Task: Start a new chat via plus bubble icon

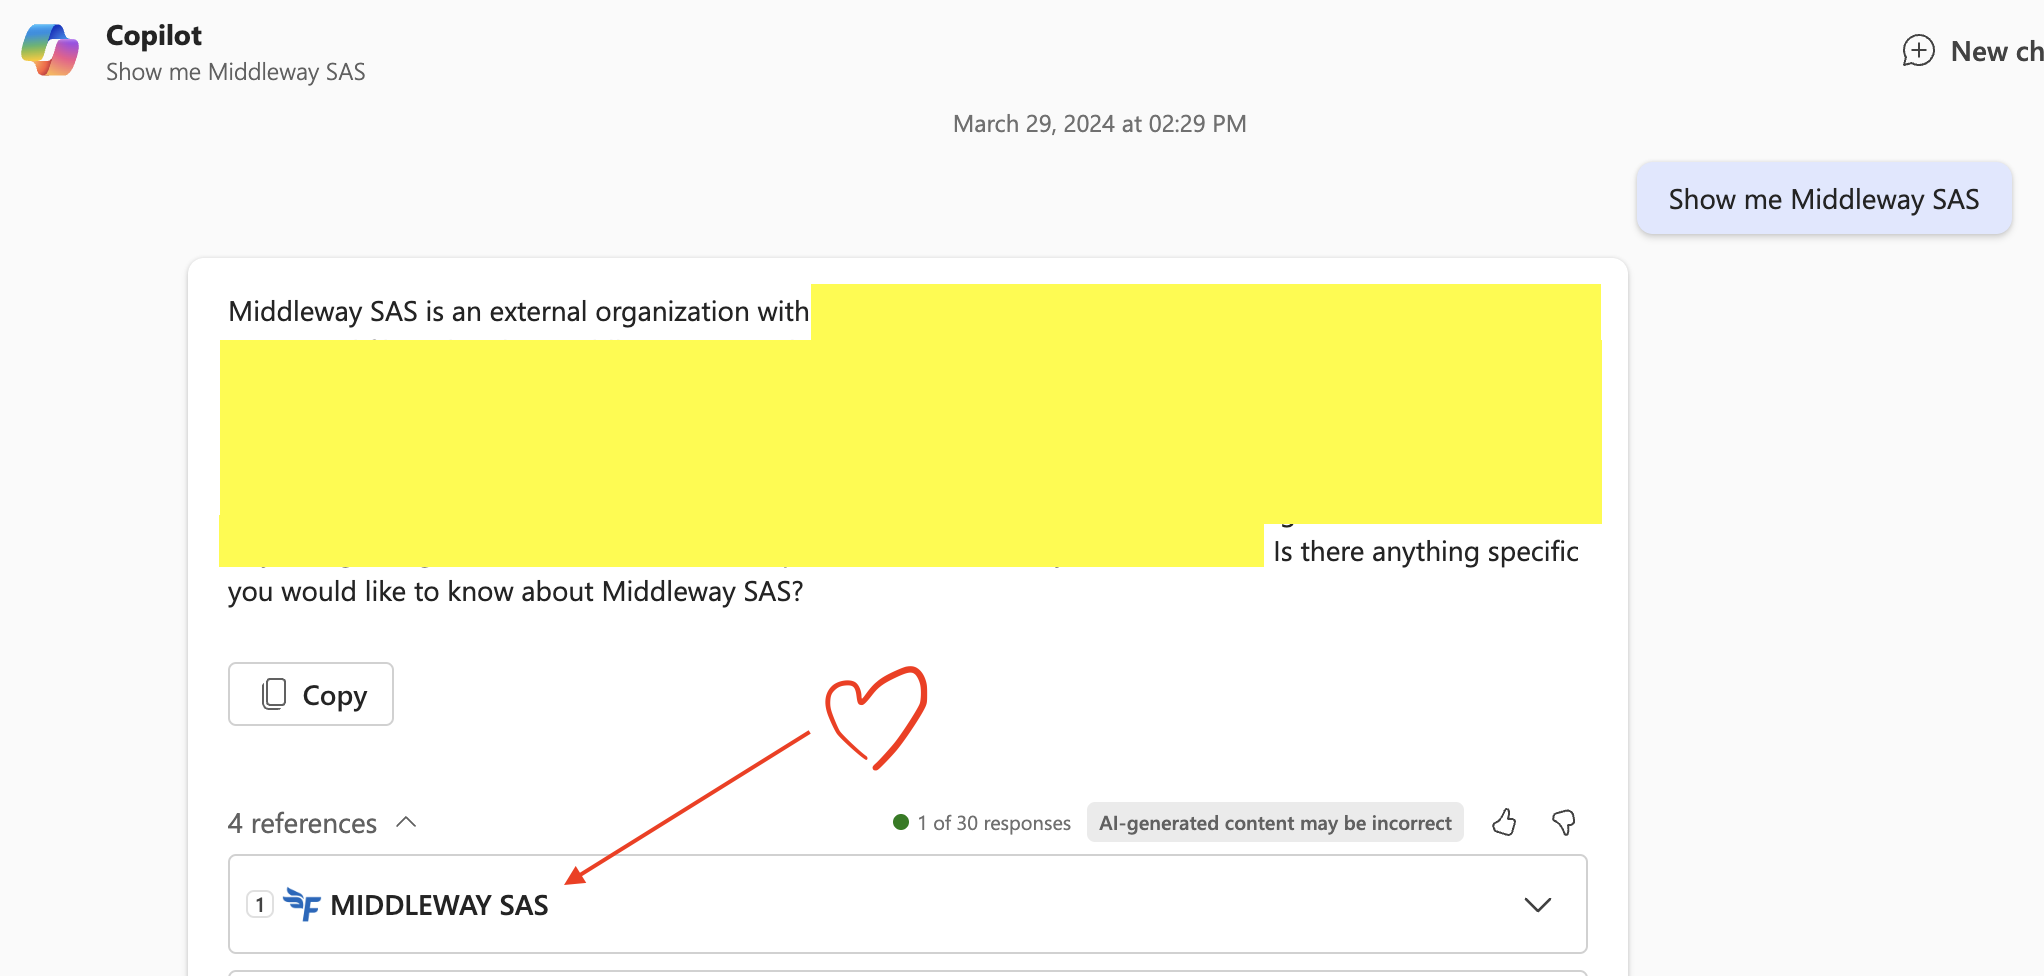Action: pos(1917,51)
